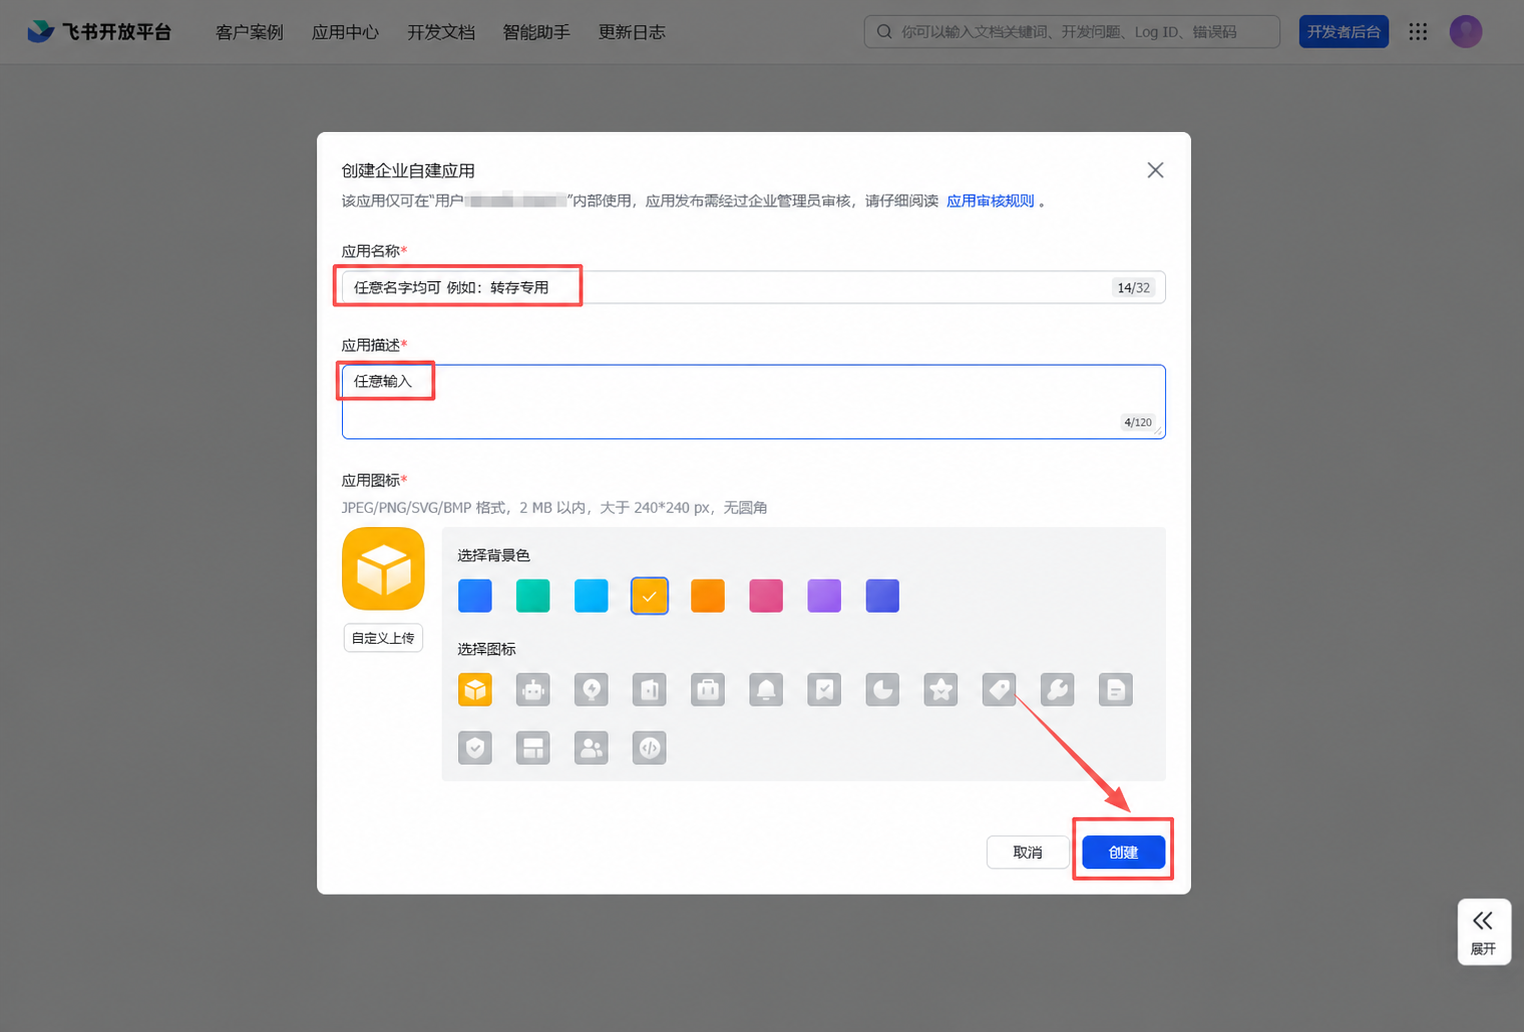Click the 4/120 character counter
The width and height of the screenshot is (1524, 1032).
1138,422
